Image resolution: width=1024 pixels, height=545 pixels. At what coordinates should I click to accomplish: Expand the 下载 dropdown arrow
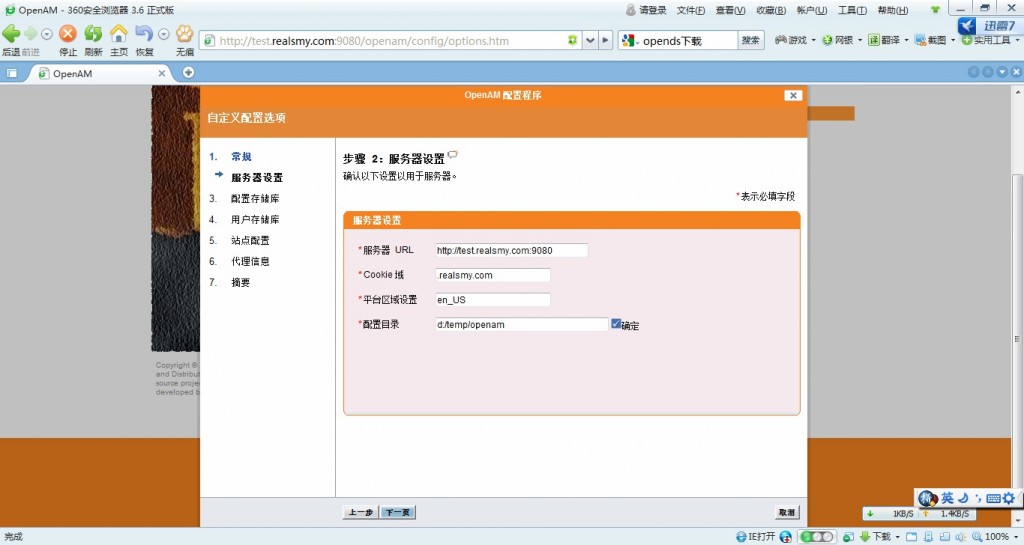pos(897,537)
